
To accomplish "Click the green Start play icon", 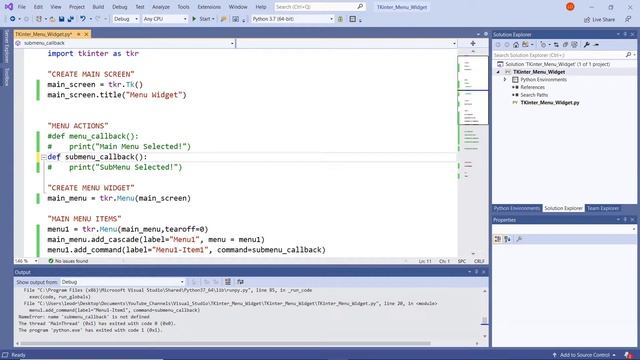I will point(194,19).
